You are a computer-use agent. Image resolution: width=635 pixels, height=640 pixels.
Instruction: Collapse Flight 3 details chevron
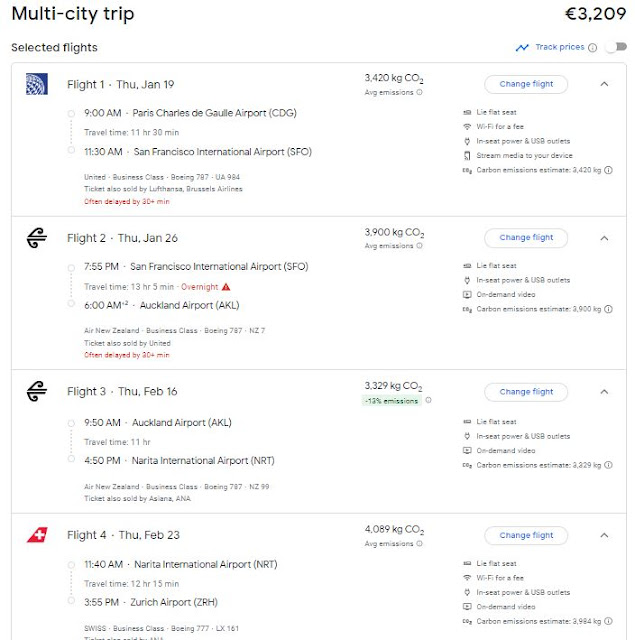tap(604, 392)
